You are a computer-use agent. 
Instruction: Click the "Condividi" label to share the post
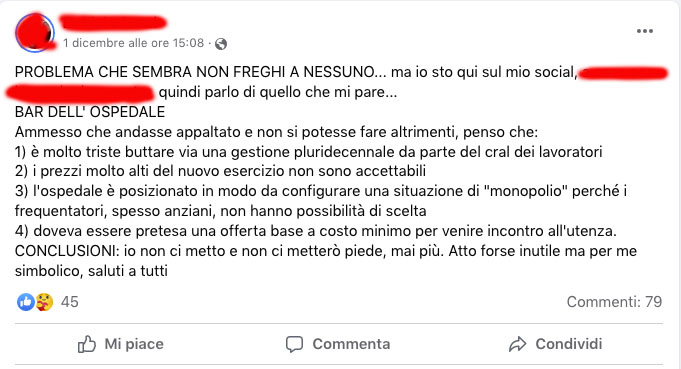coord(569,344)
